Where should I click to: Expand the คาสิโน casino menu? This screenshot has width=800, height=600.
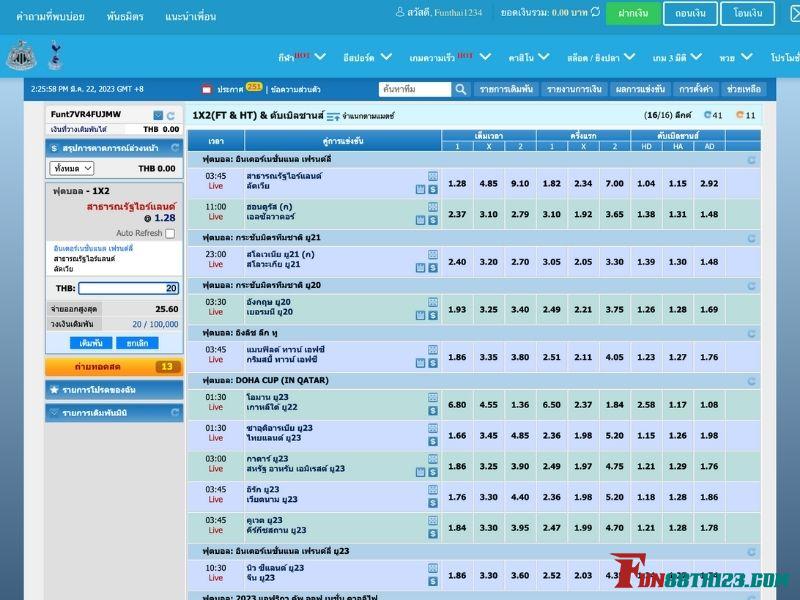[529, 57]
